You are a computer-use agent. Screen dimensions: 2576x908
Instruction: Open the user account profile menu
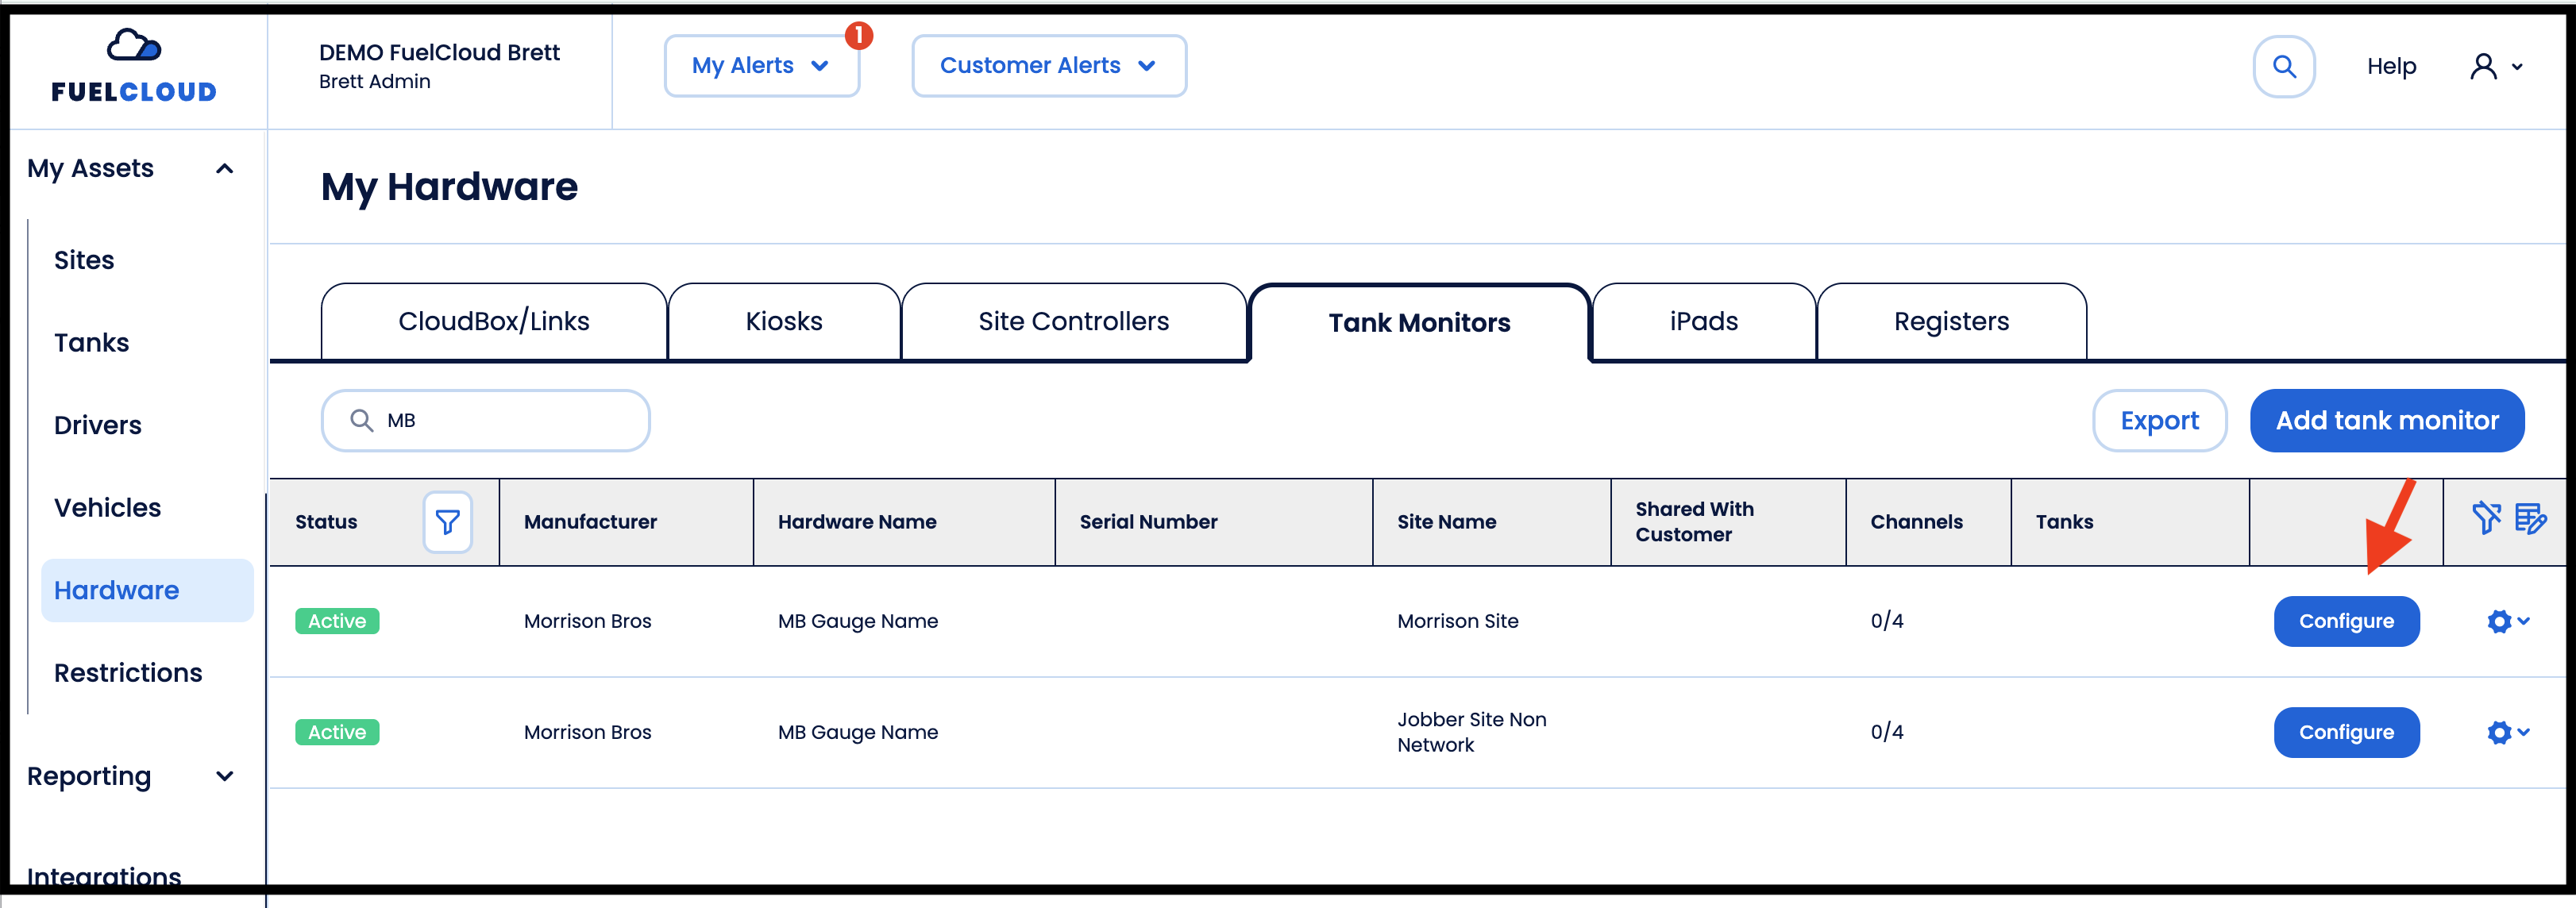click(x=2496, y=66)
